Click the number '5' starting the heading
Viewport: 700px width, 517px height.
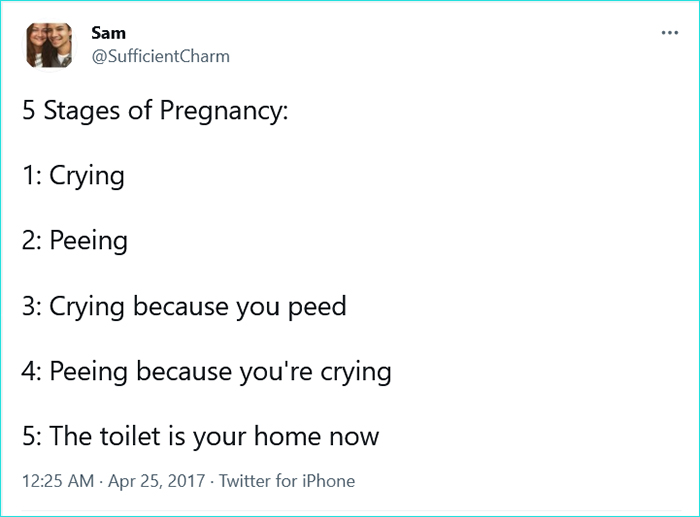(x=29, y=111)
